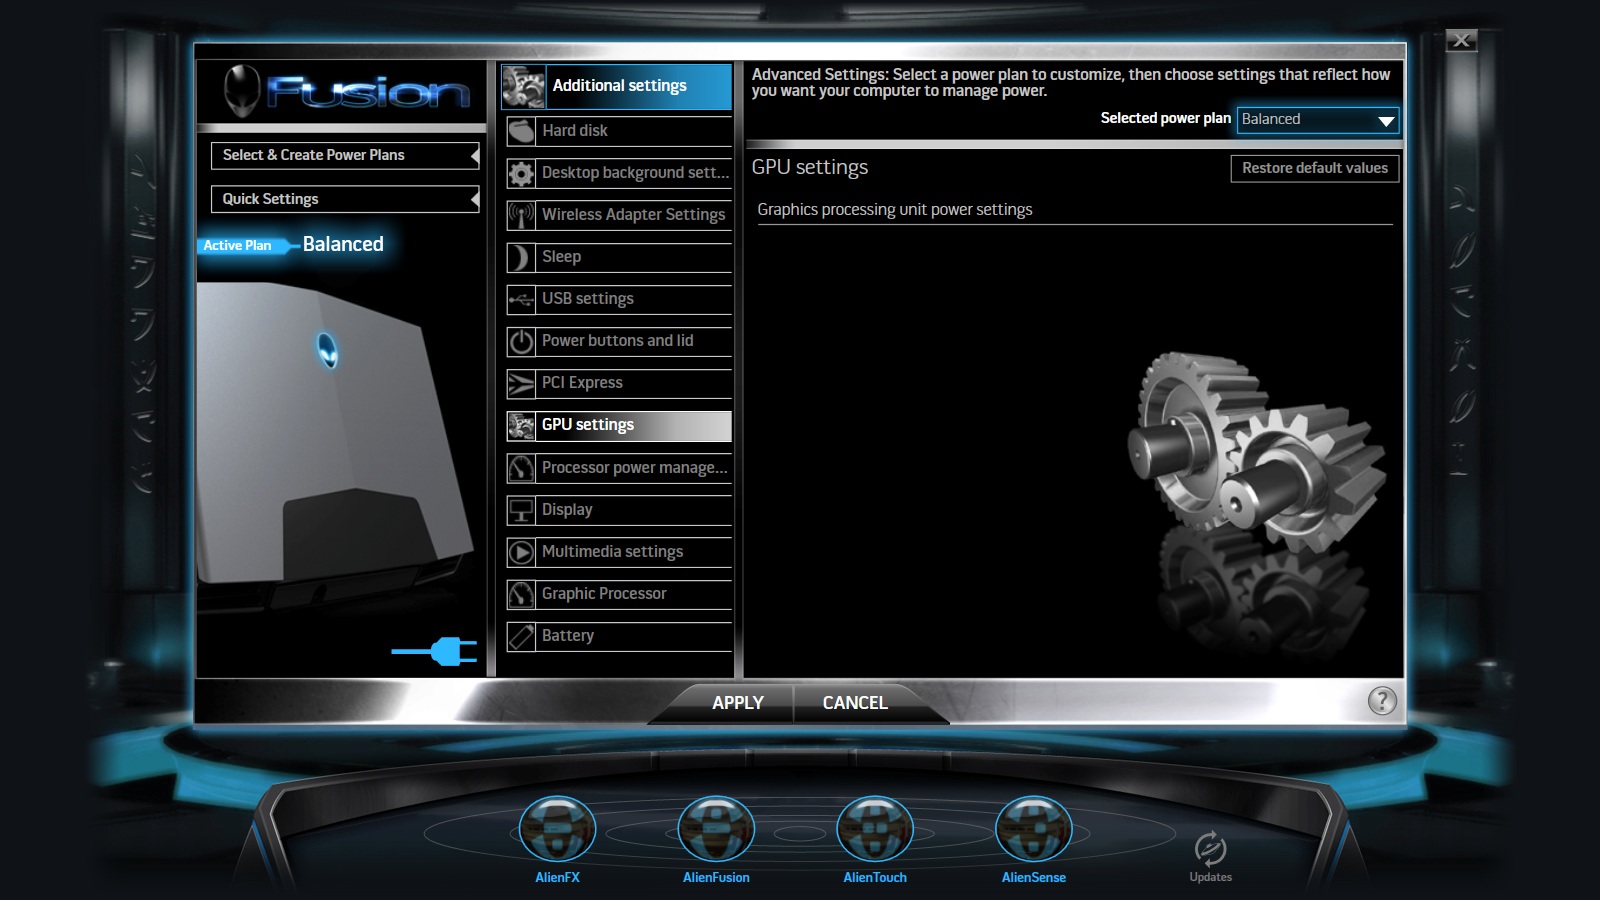
Task: Open help with the question mark icon
Action: [x=1382, y=701]
